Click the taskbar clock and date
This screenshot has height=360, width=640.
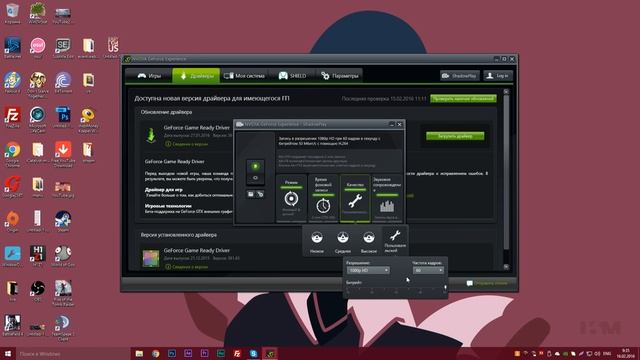click(626, 353)
